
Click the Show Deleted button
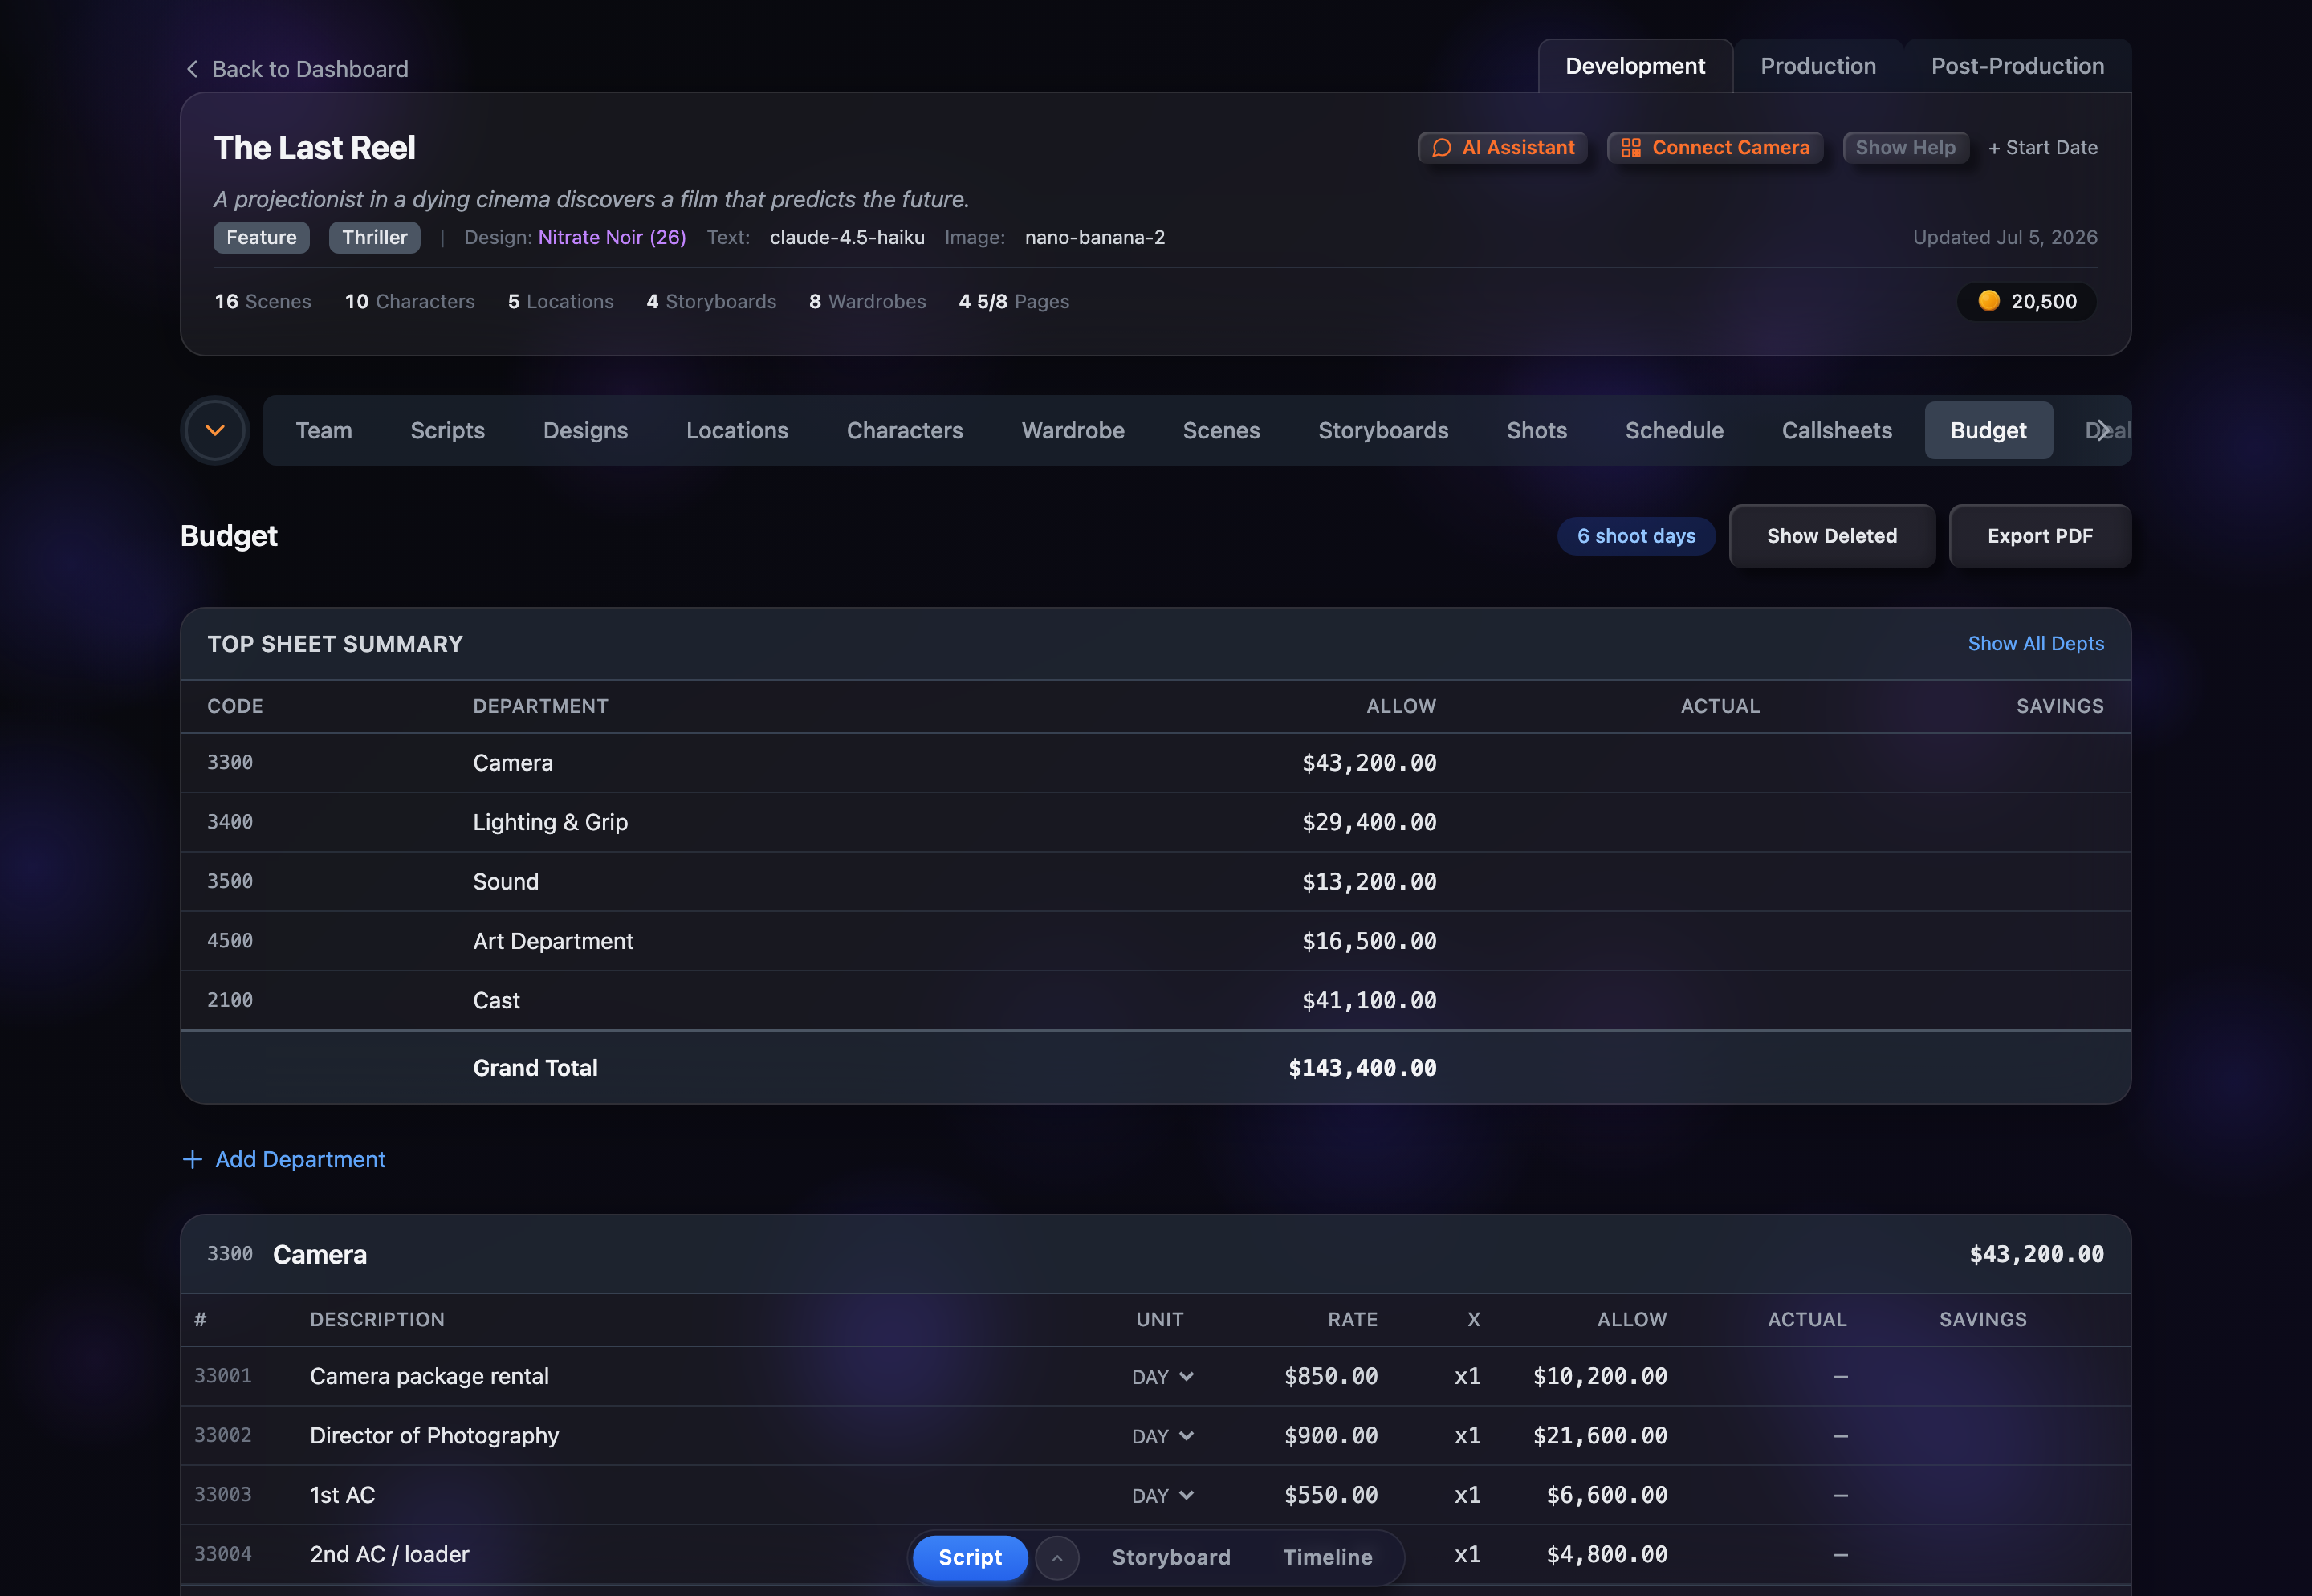1831,536
